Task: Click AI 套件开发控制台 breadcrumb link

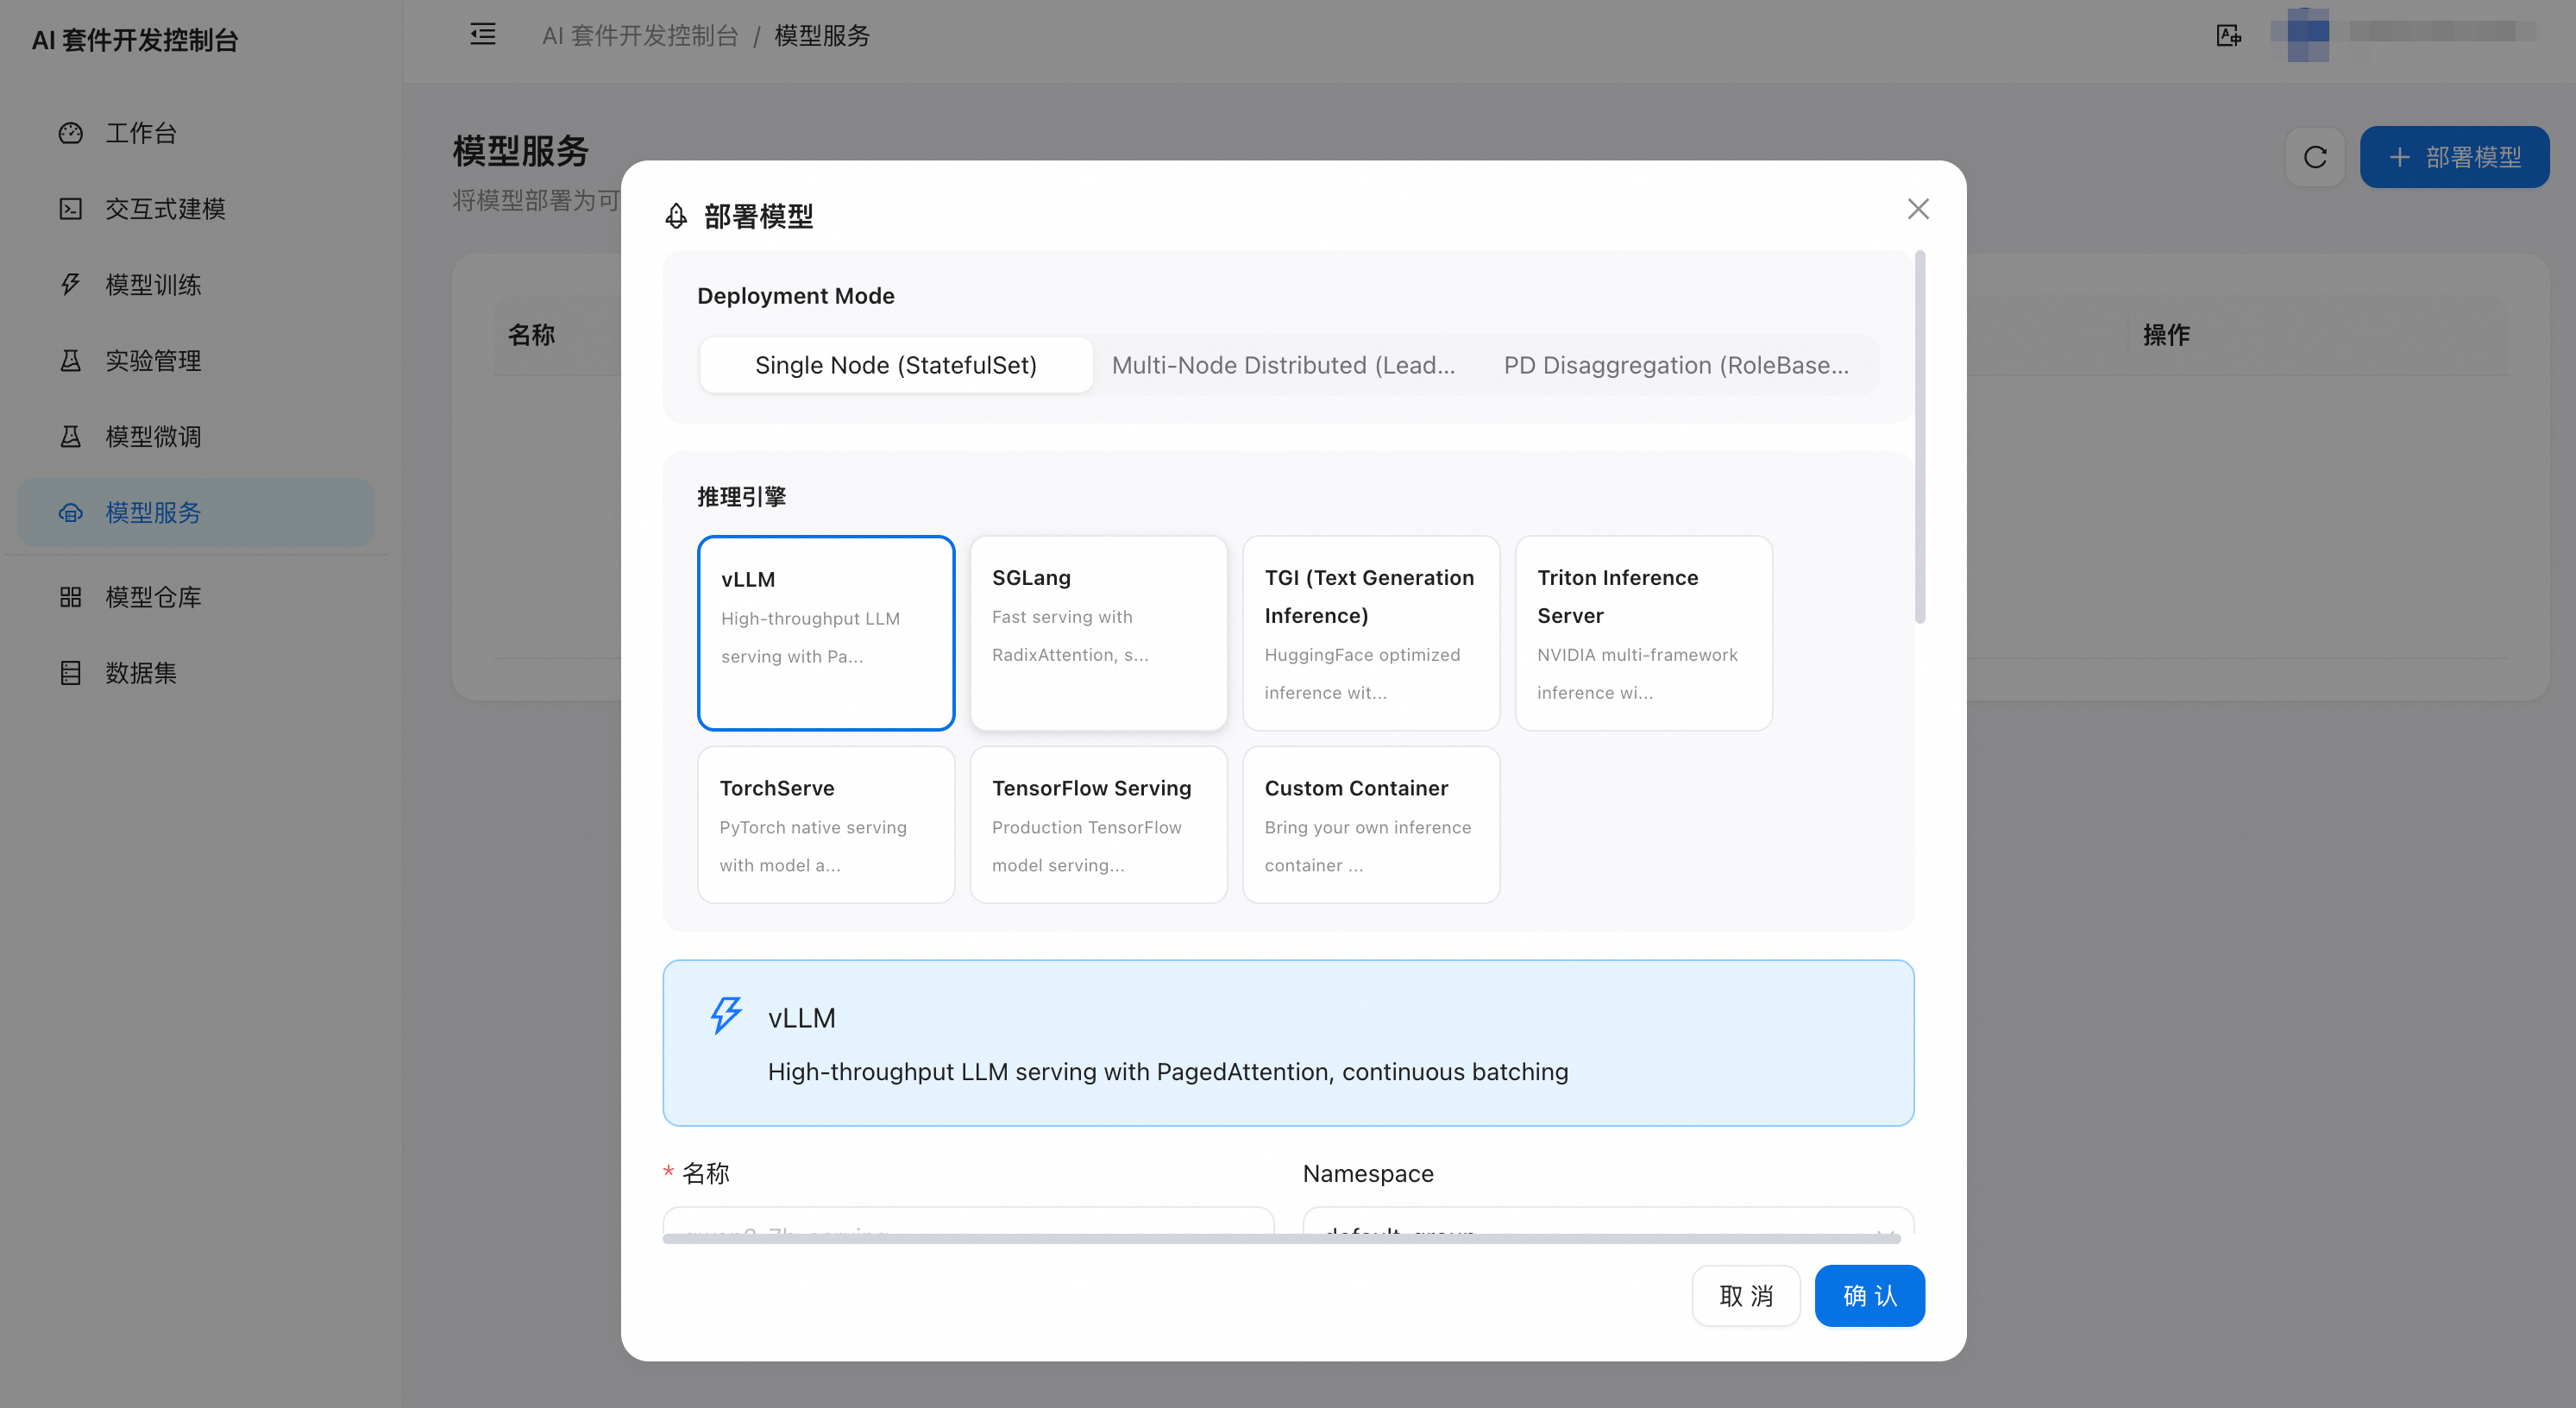Action: (640, 36)
